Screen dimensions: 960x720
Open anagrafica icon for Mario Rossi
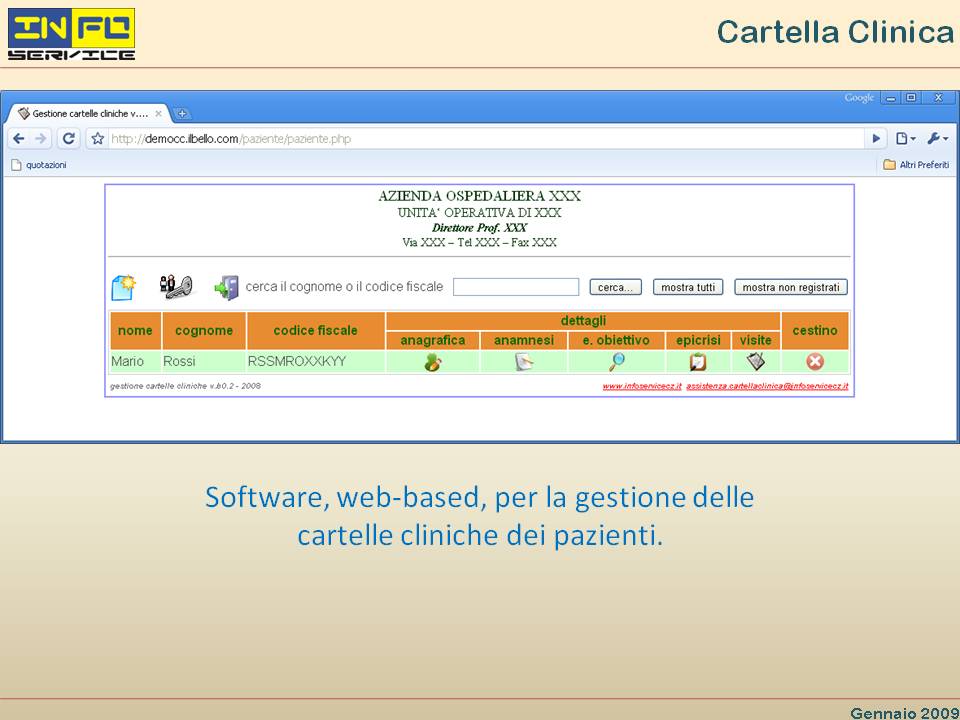pos(433,362)
